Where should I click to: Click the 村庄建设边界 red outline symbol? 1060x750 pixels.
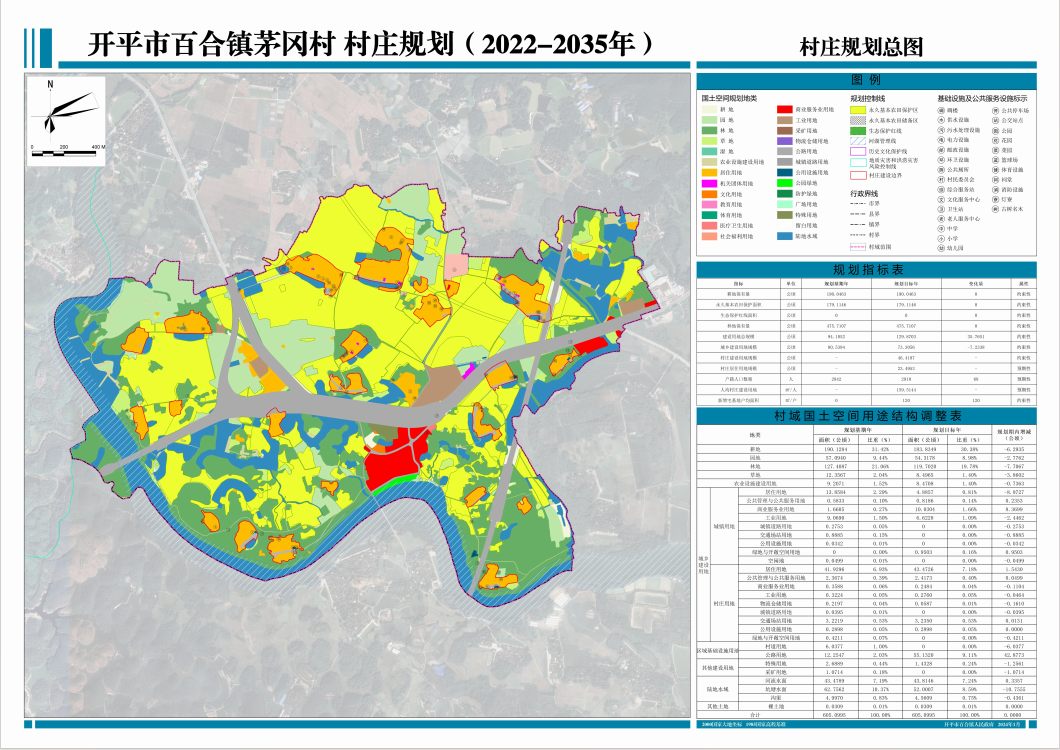click(x=858, y=174)
